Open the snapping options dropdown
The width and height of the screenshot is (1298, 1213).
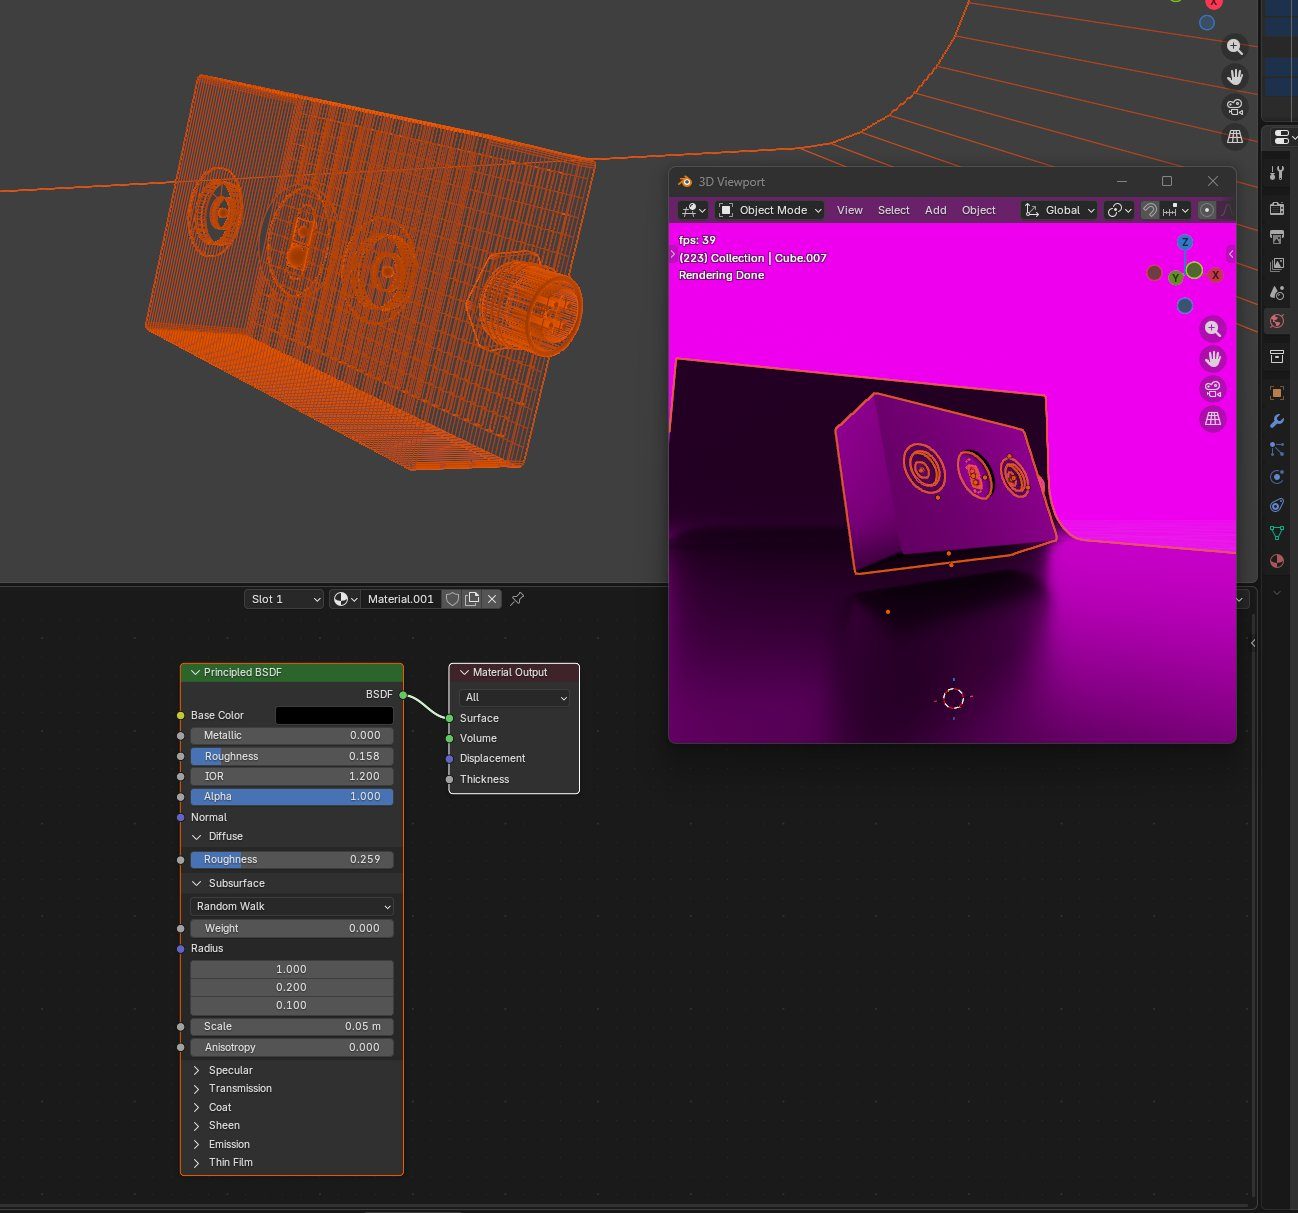coord(1176,210)
